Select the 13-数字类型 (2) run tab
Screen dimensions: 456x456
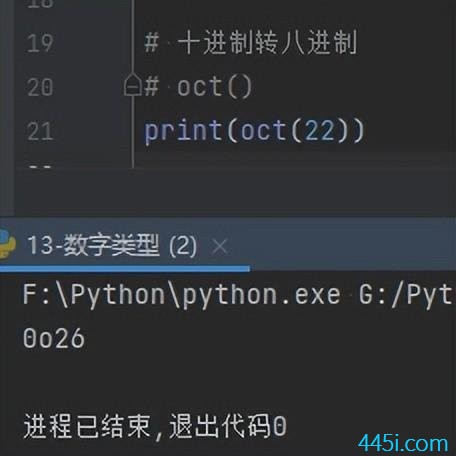tap(112, 246)
